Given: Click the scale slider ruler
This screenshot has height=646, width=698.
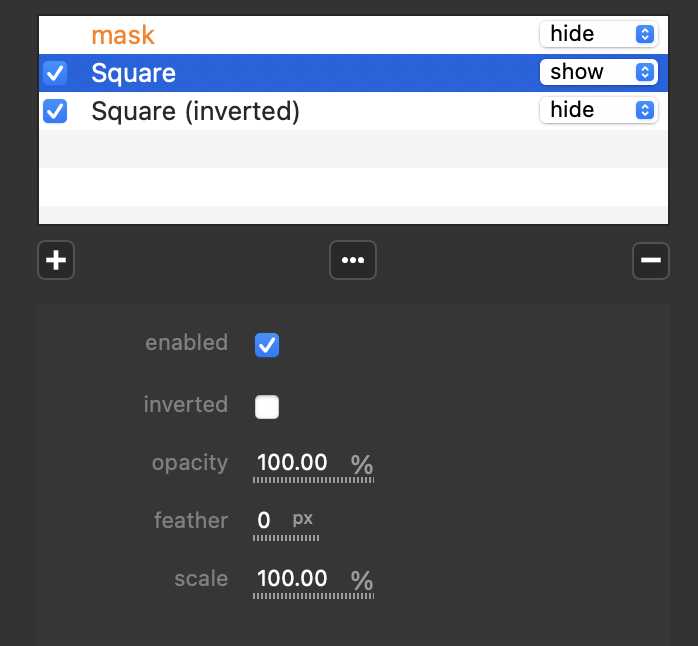Looking at the screenshot, I should click(x=313, y=596).
